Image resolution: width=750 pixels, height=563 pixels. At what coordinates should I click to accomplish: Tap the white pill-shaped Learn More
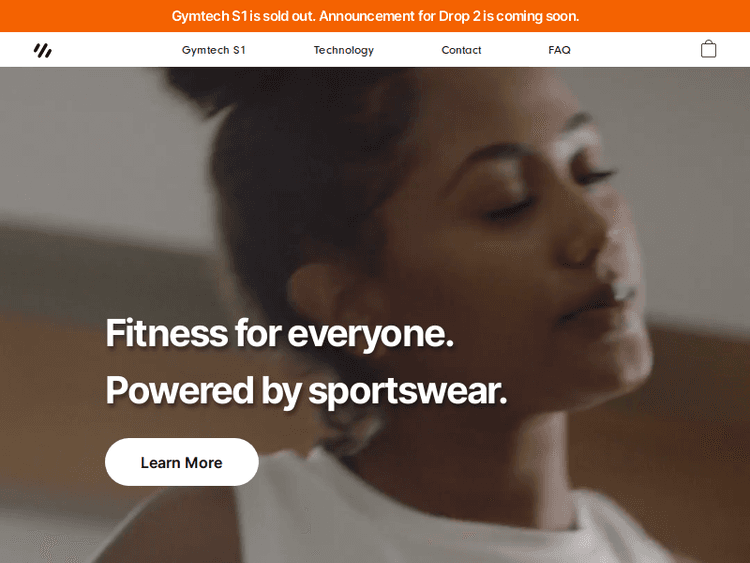click(x=182, y=462)
